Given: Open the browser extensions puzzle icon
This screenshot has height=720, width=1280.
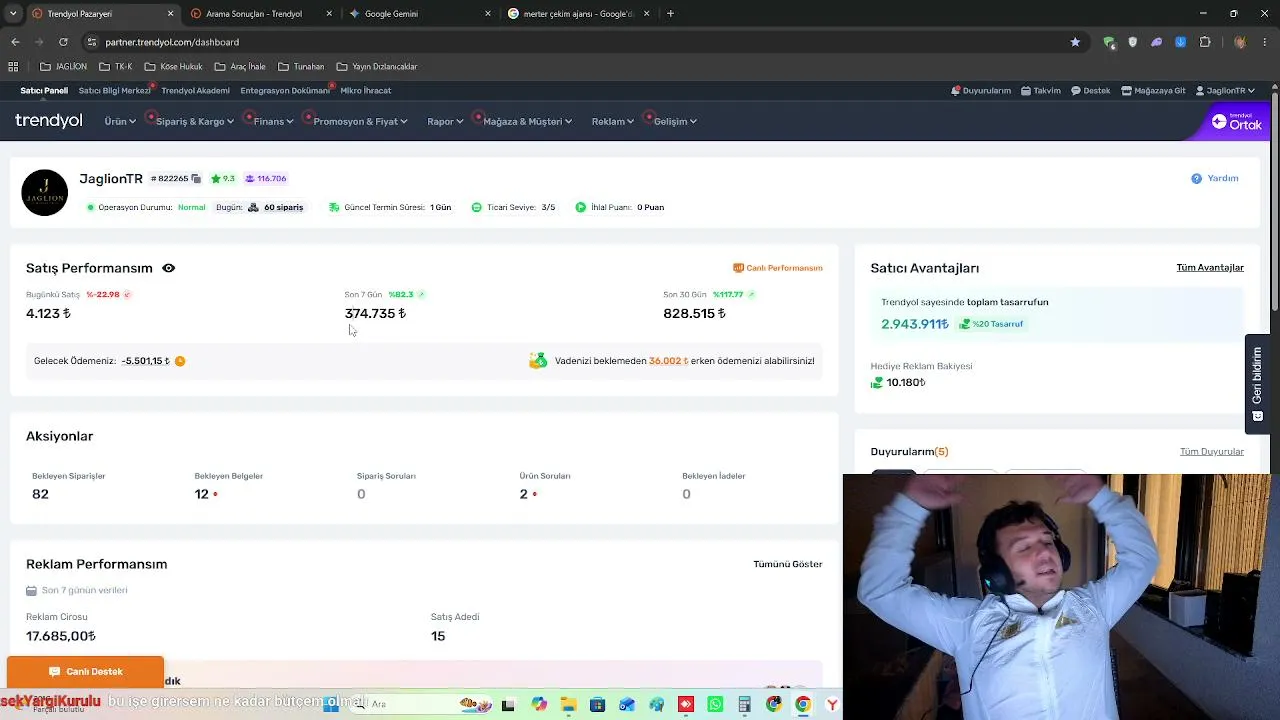Looking at the screenshot, I should tap(1205, 42).
